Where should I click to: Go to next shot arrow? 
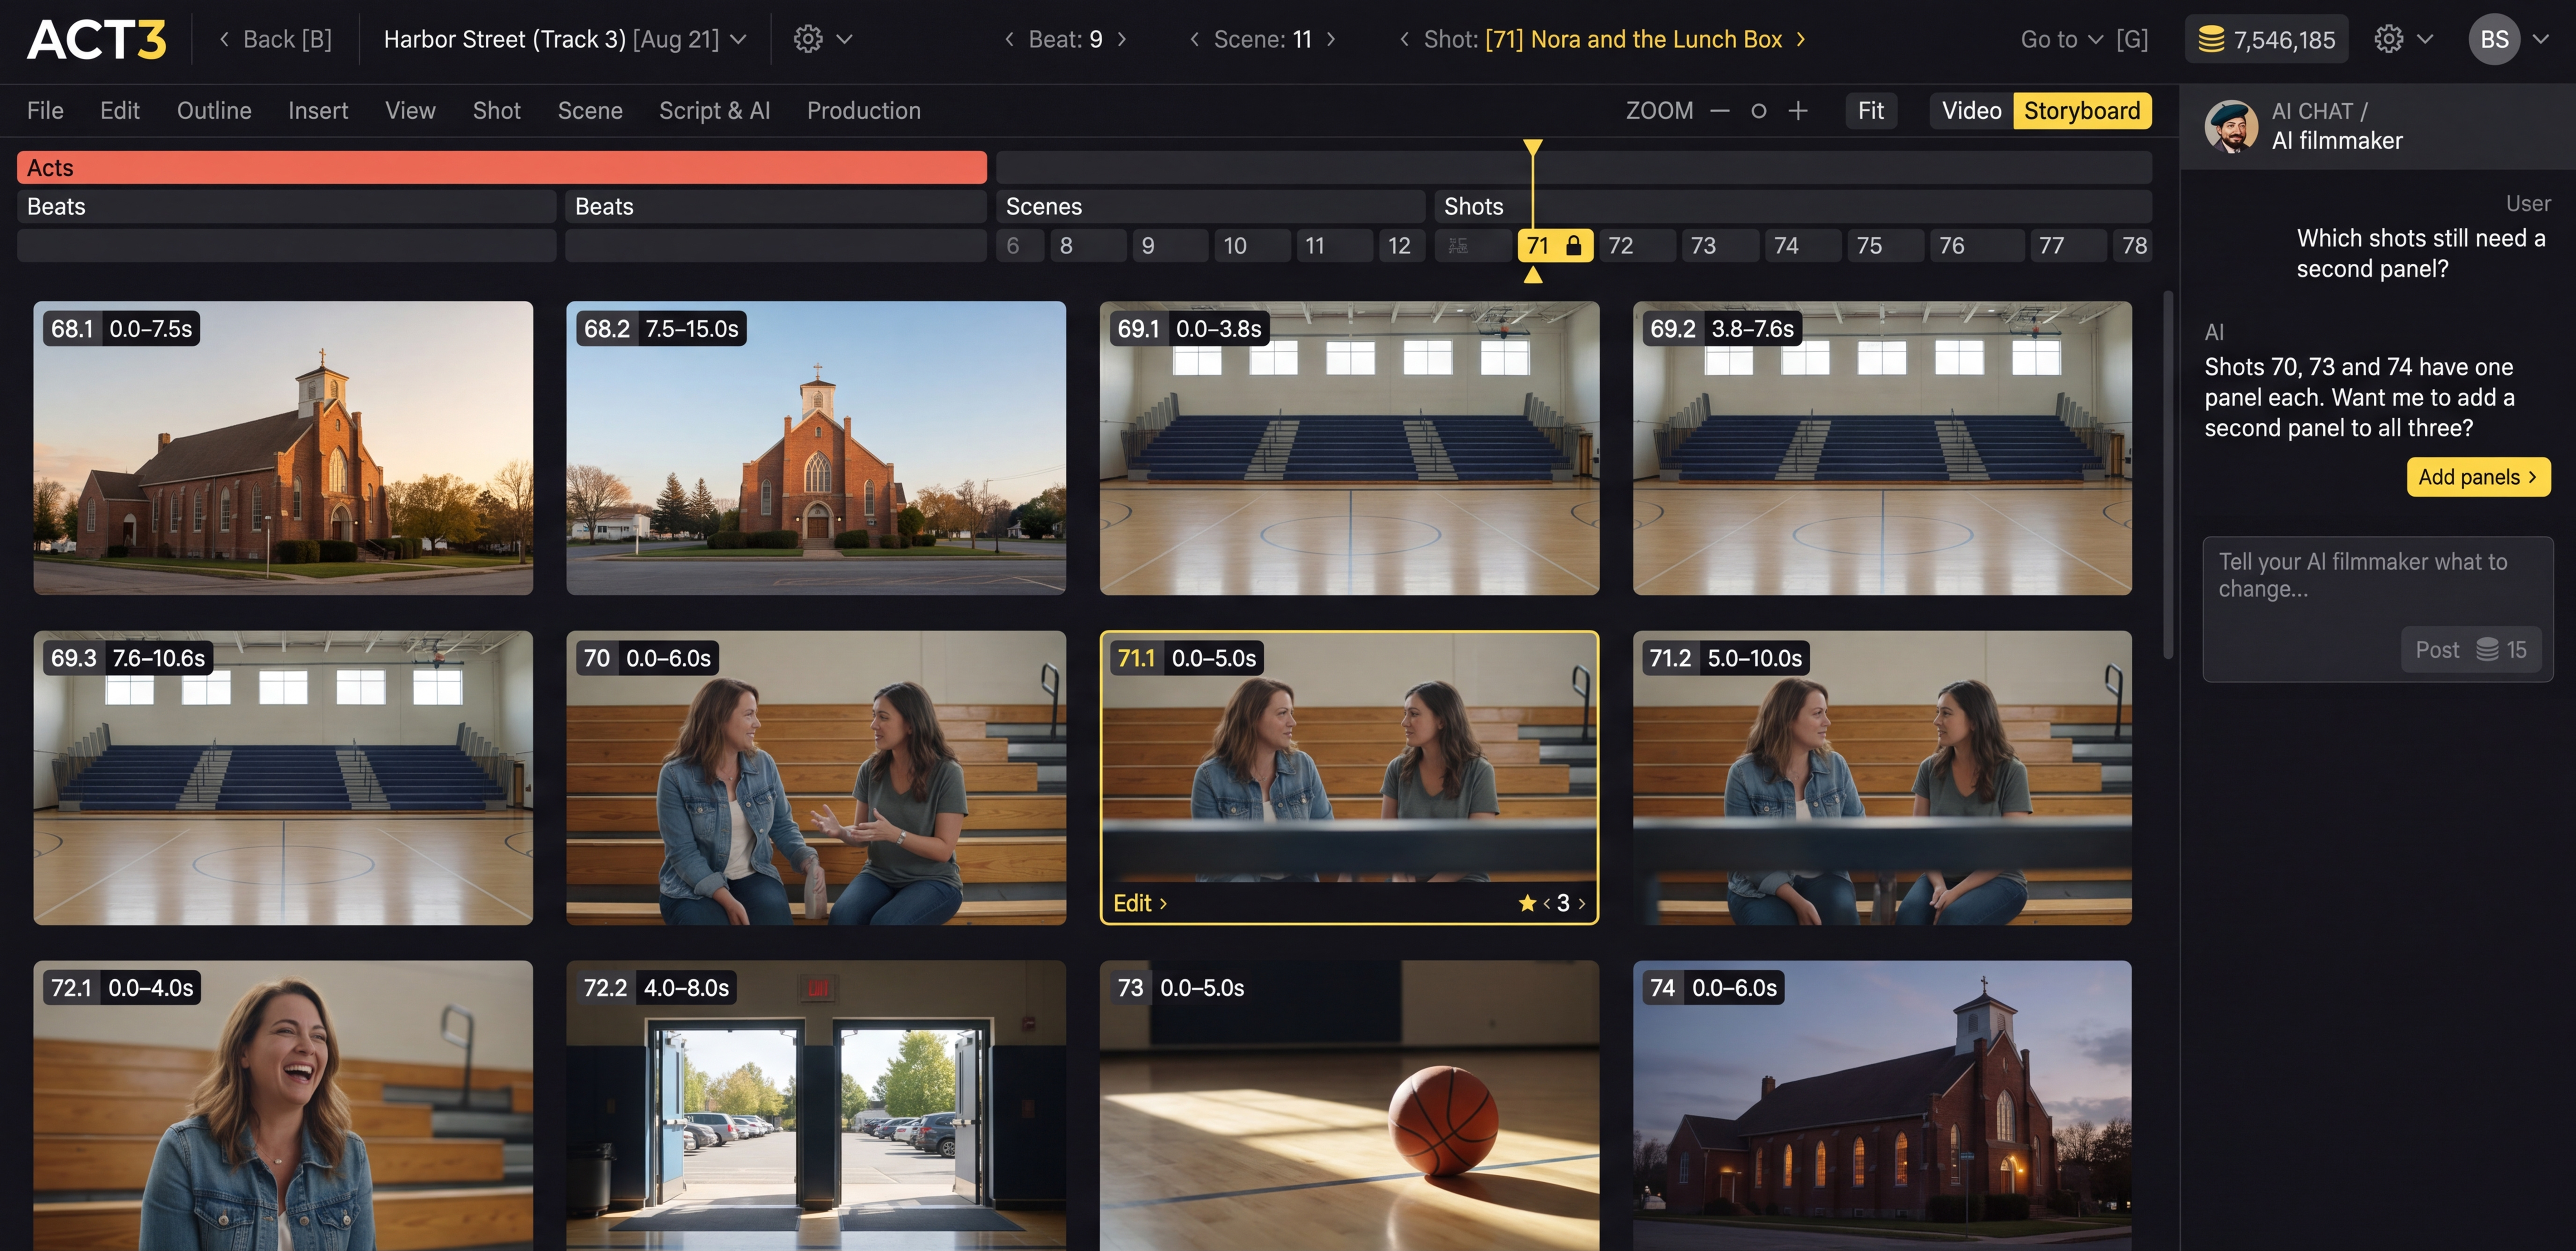pos(1801,39)
